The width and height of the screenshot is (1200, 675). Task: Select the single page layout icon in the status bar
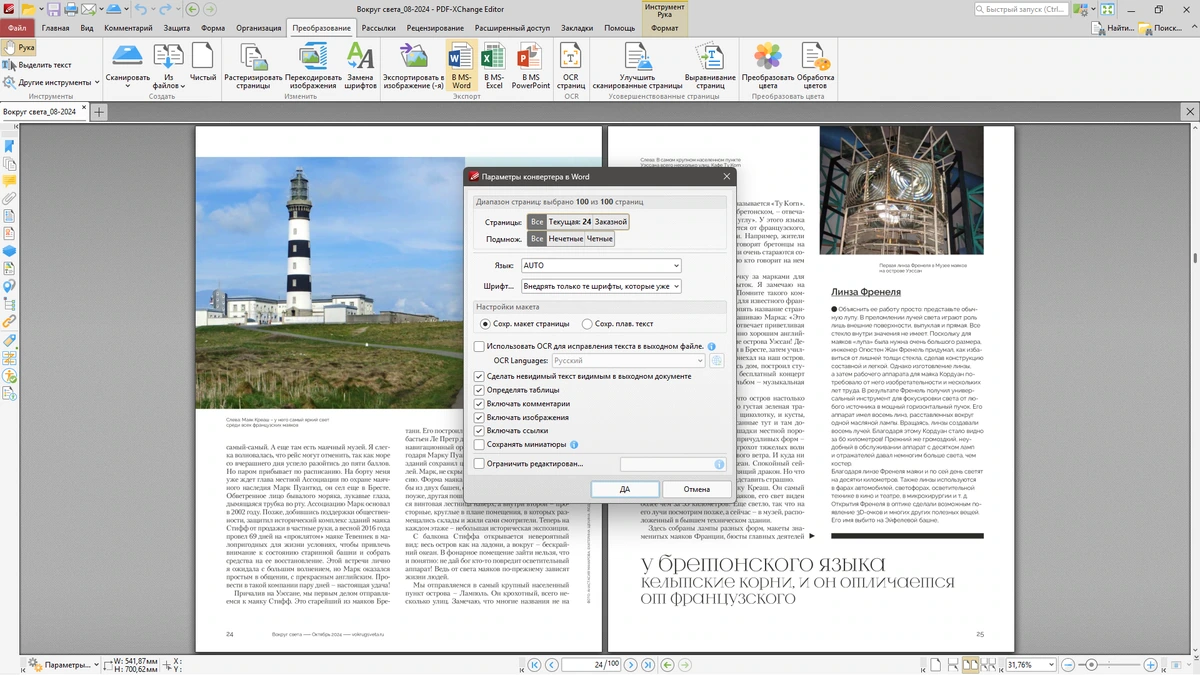tap(935, 665)
